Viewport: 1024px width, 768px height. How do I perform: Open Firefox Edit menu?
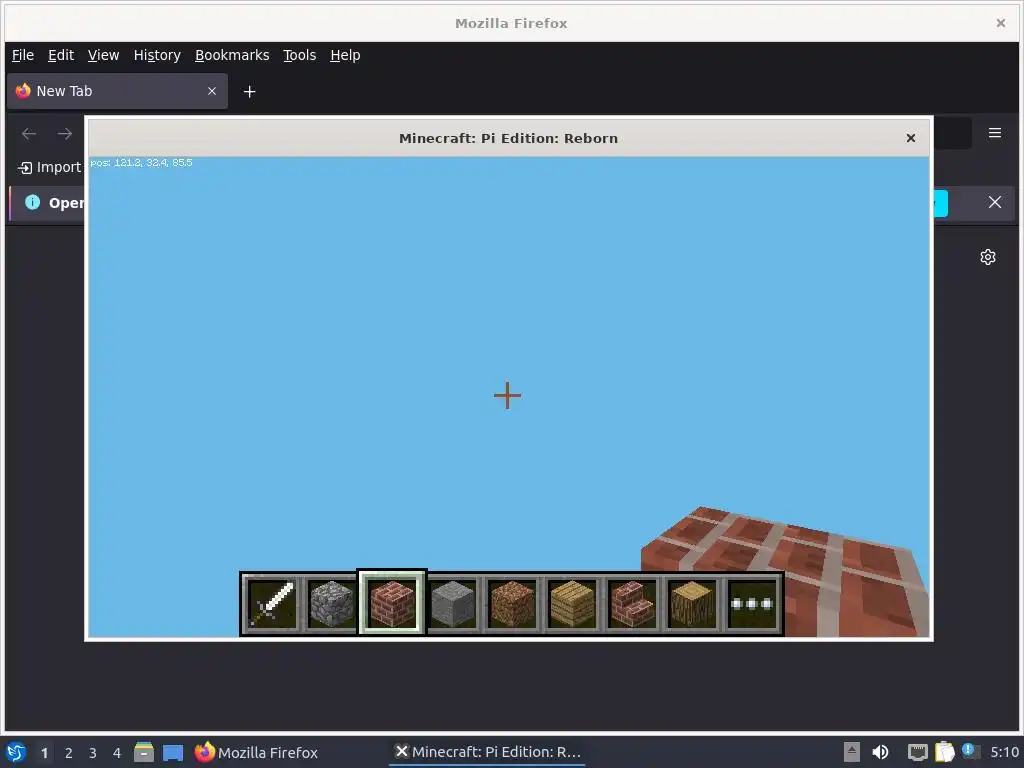click(61, 55)
